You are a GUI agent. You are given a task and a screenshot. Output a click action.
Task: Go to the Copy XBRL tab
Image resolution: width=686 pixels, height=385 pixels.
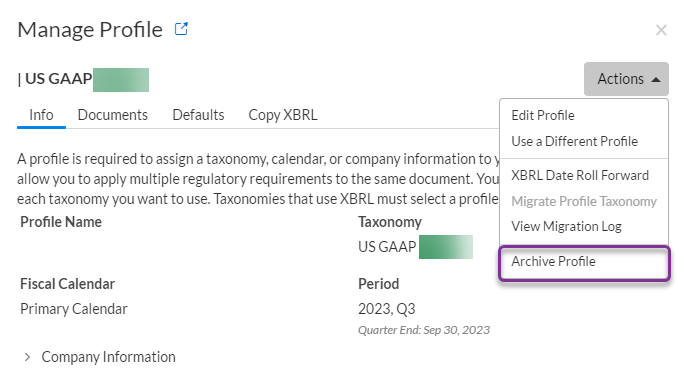[283, 115]
